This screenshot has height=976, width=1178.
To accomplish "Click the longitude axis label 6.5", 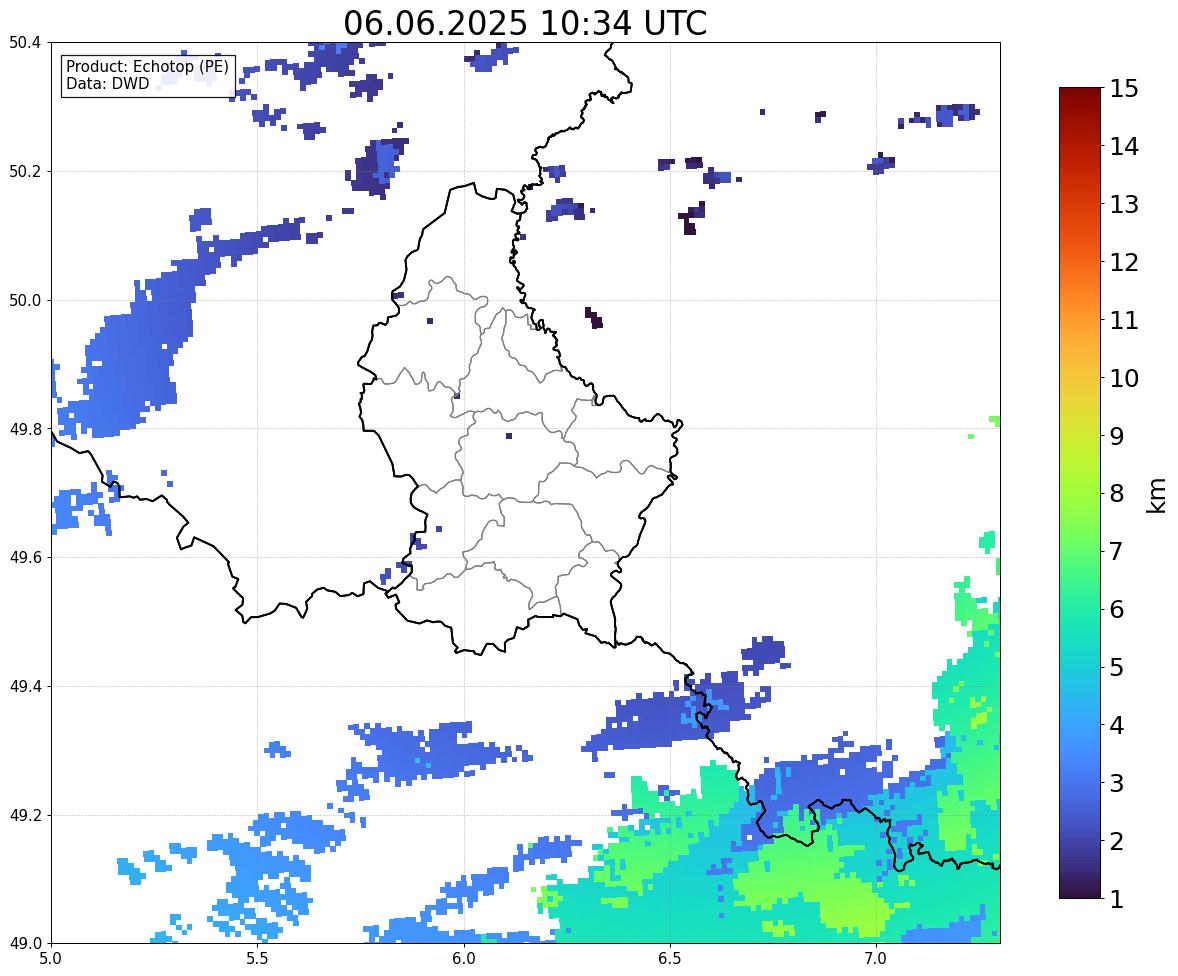I will click(x=669, y=959).
